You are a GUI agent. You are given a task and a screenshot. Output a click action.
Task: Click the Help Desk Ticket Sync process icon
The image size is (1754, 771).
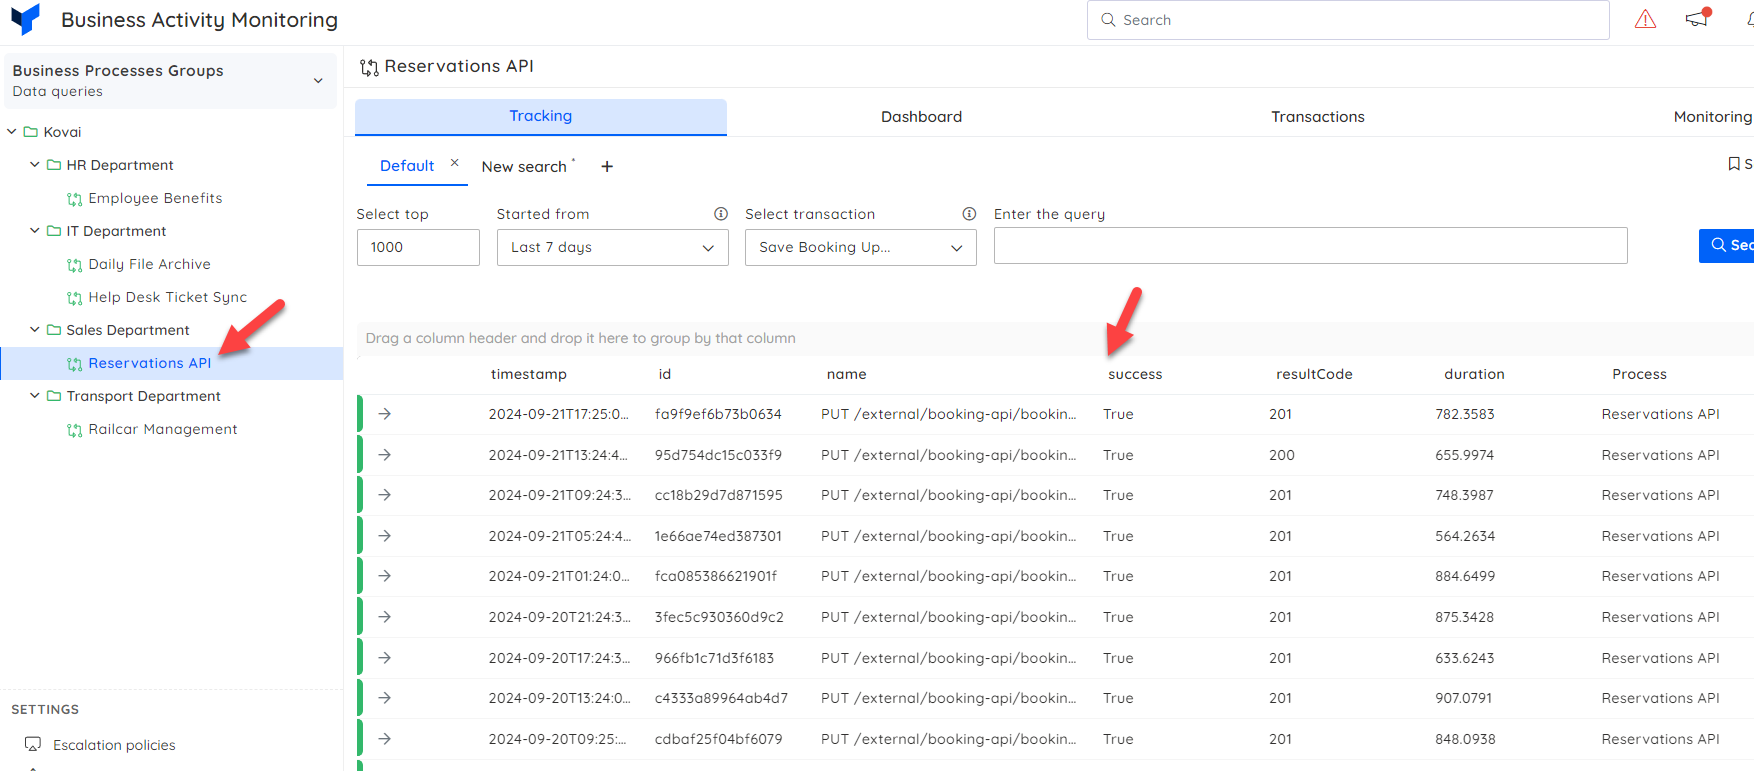click(75, 298)
